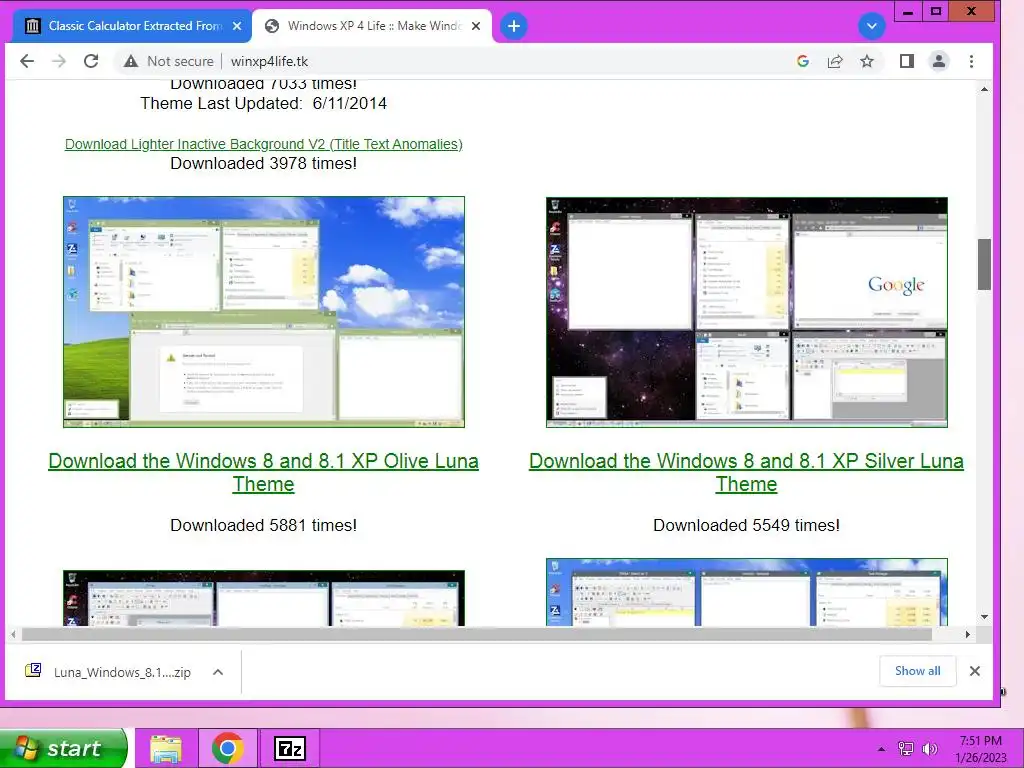The height and width of the screenshot is (768, 1024).
Task: Switch to Classic Calculator Extracted tab
Action: [x=134, y=26]
